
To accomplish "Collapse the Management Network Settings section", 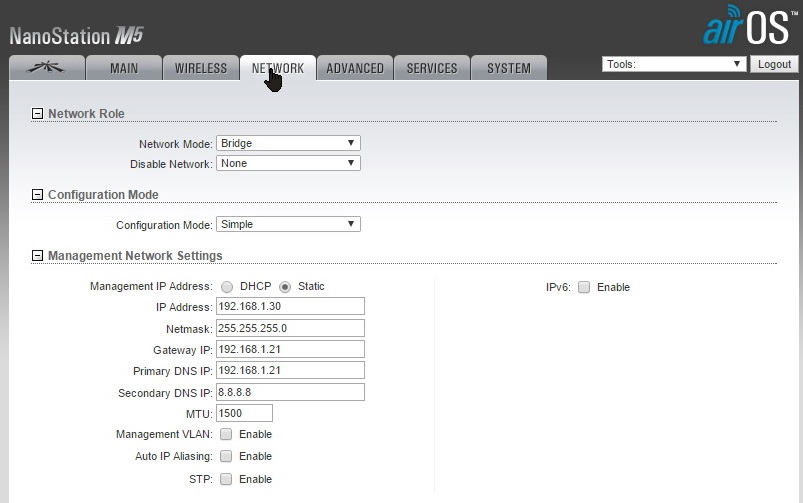I will [37, 256].
